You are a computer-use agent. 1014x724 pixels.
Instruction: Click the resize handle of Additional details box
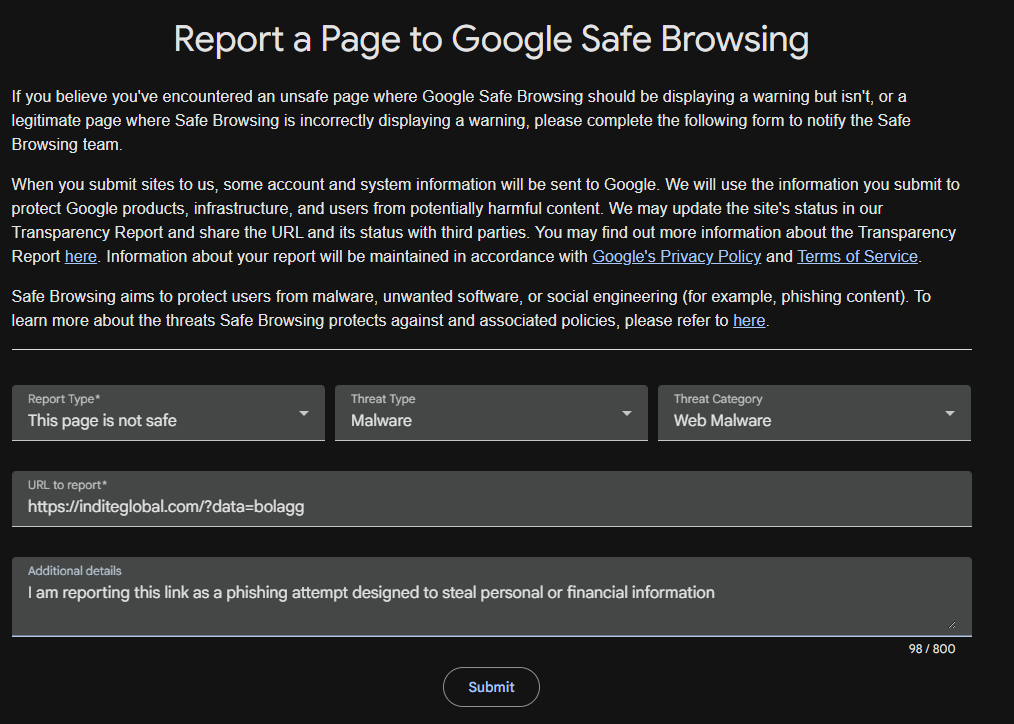point(951,624)
